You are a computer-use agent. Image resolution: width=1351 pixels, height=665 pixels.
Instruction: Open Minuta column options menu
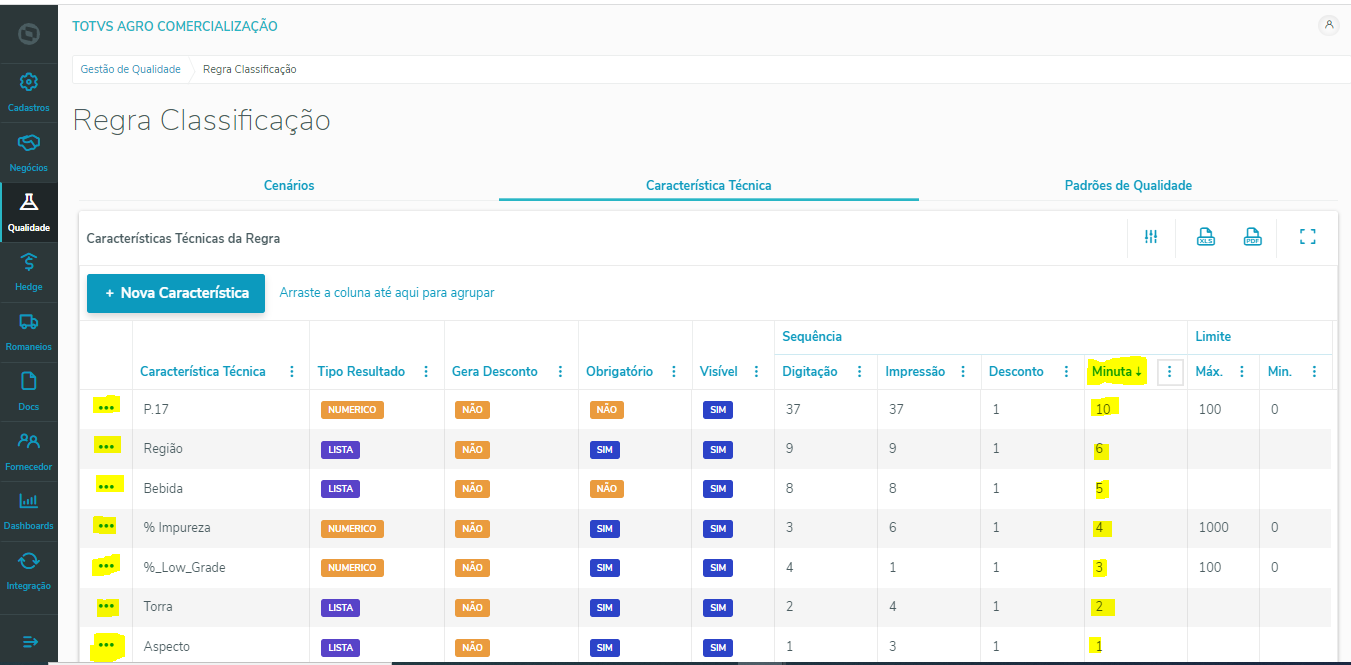1170,372
